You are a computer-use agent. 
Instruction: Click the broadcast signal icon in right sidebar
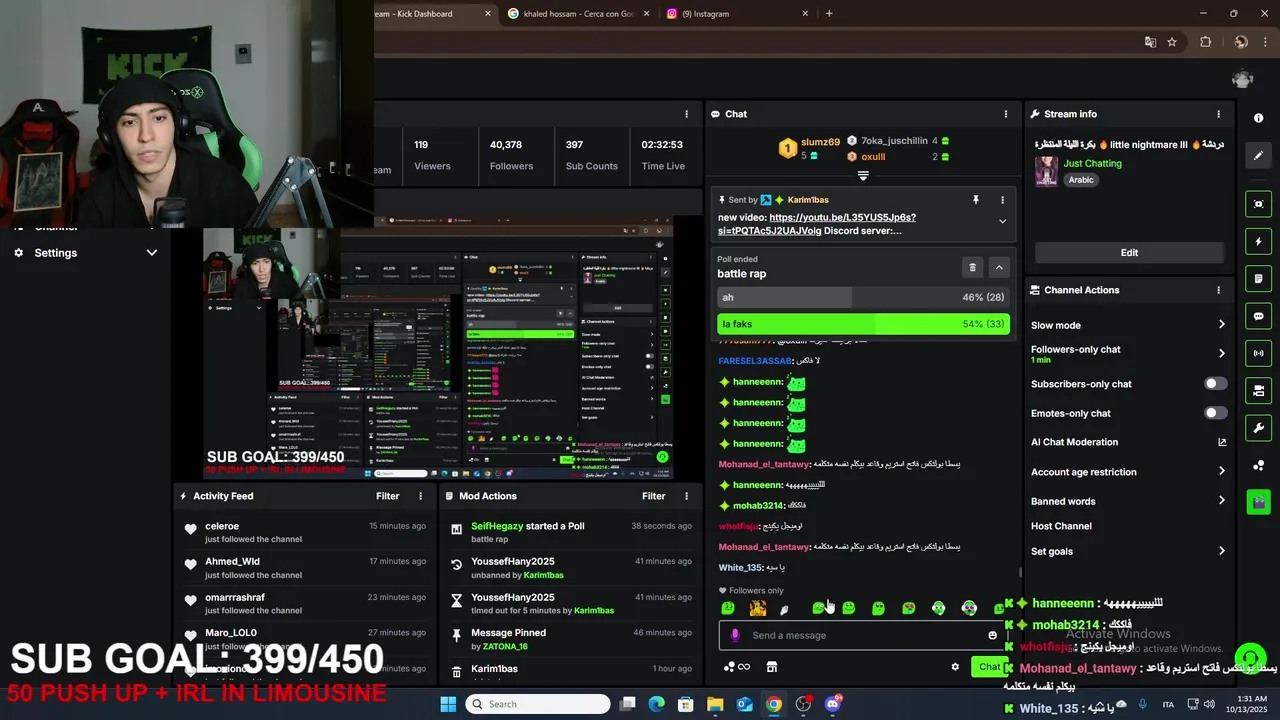pyautogui.click(x=1258, y=353)
